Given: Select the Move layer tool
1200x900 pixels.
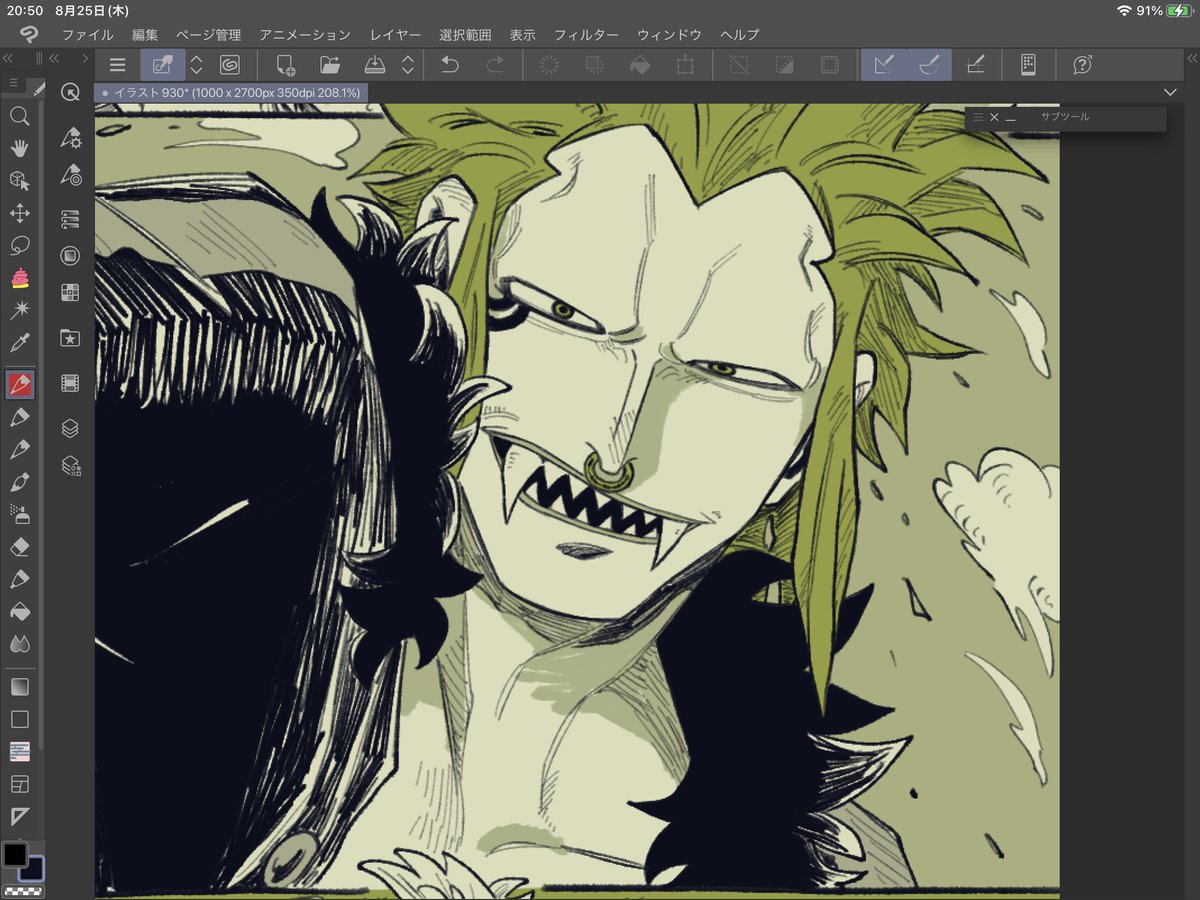Looking at the screenshot, I should click(19, 213).
